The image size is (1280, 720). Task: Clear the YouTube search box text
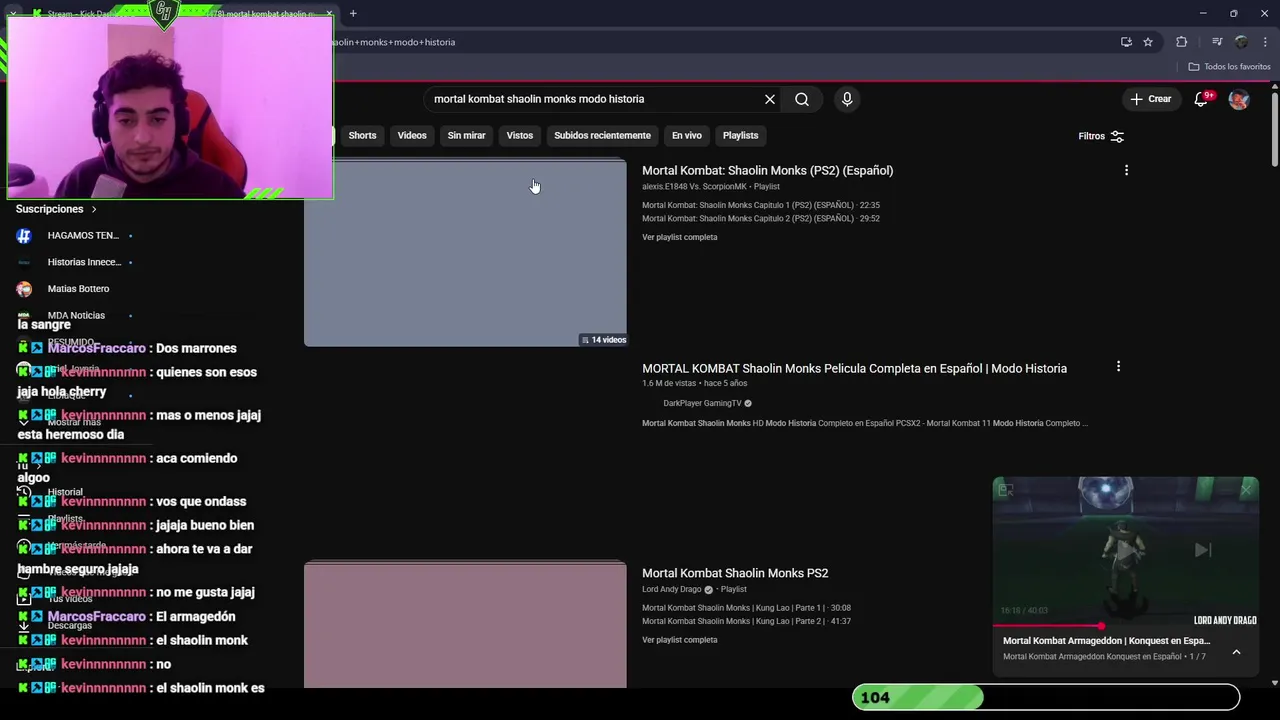(770, 99)
